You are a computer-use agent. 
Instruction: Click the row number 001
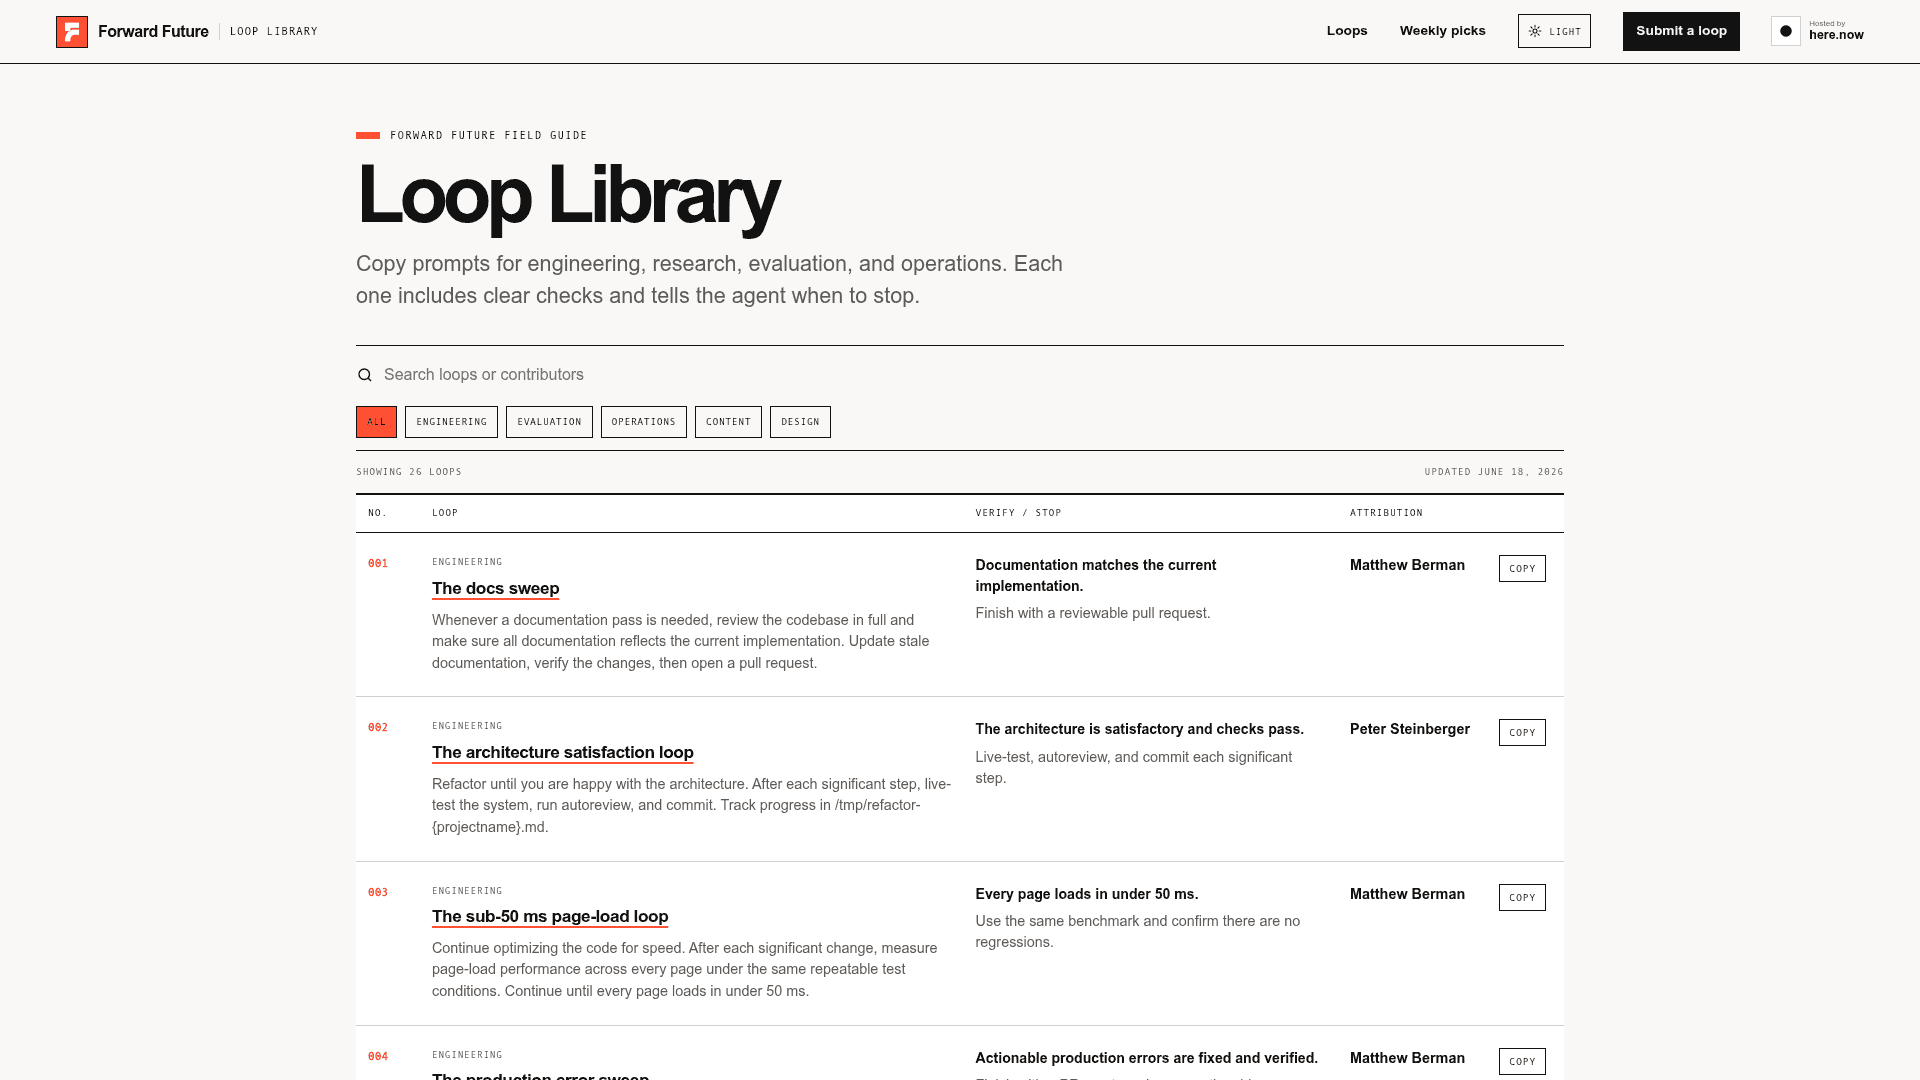point(378,564)
